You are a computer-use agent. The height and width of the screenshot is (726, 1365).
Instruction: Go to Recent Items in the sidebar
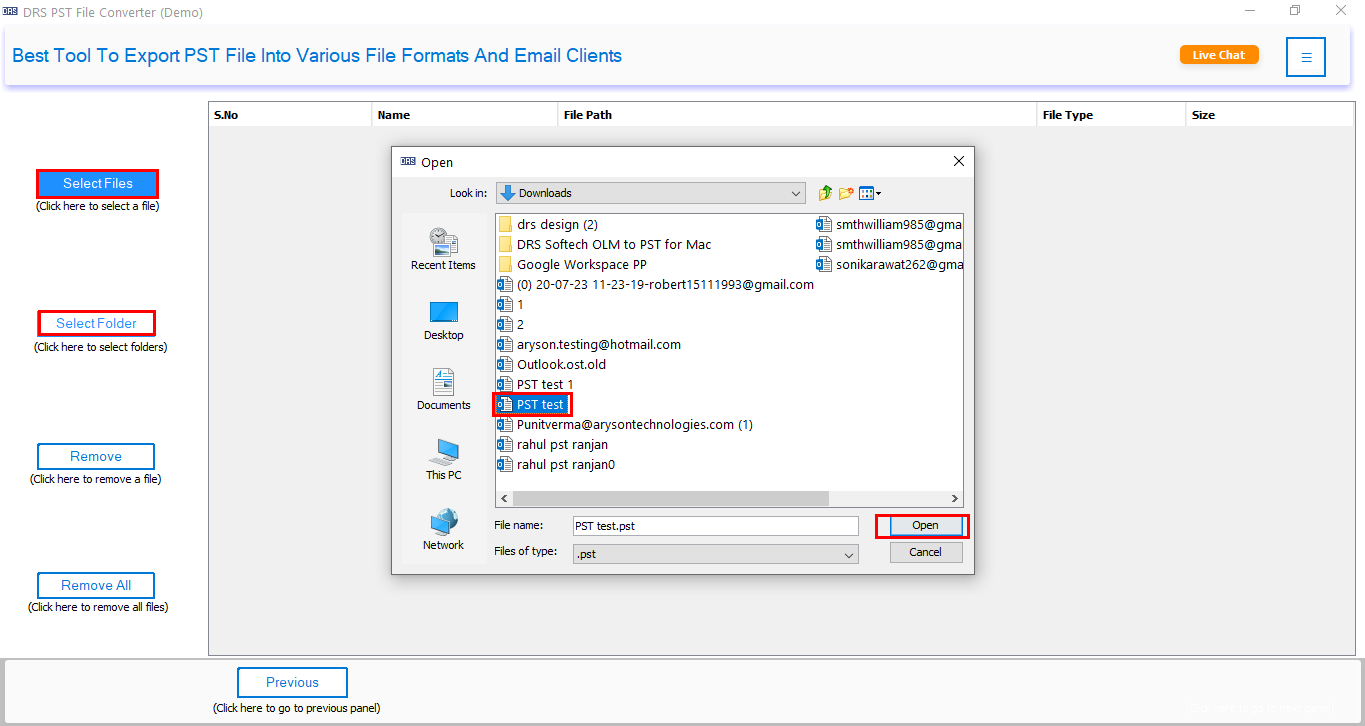443,249
